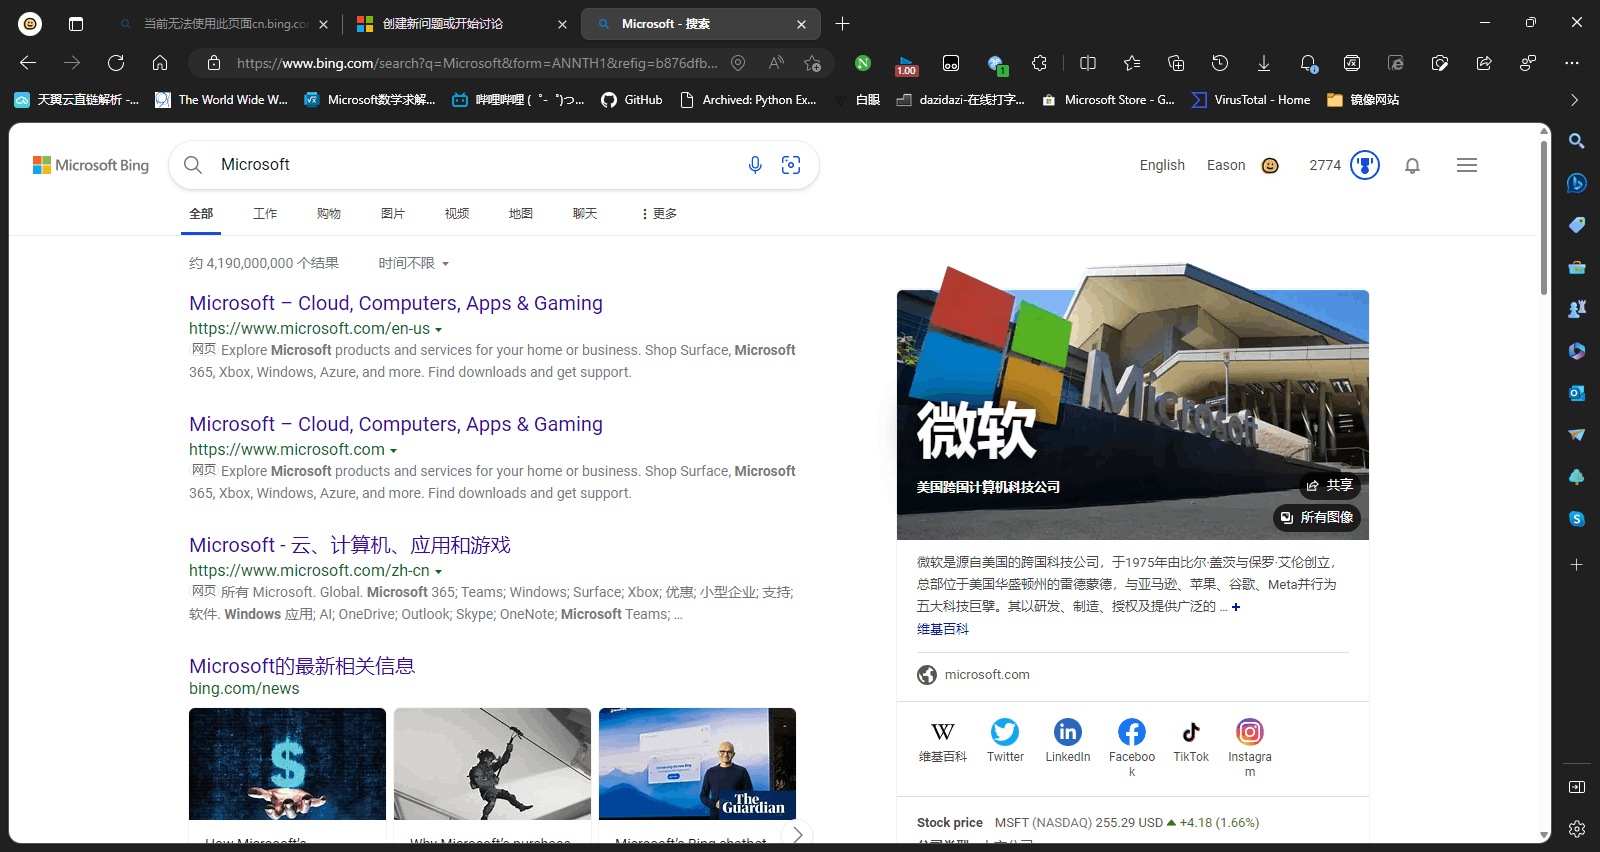Switch language to English link

[1162, 165]
